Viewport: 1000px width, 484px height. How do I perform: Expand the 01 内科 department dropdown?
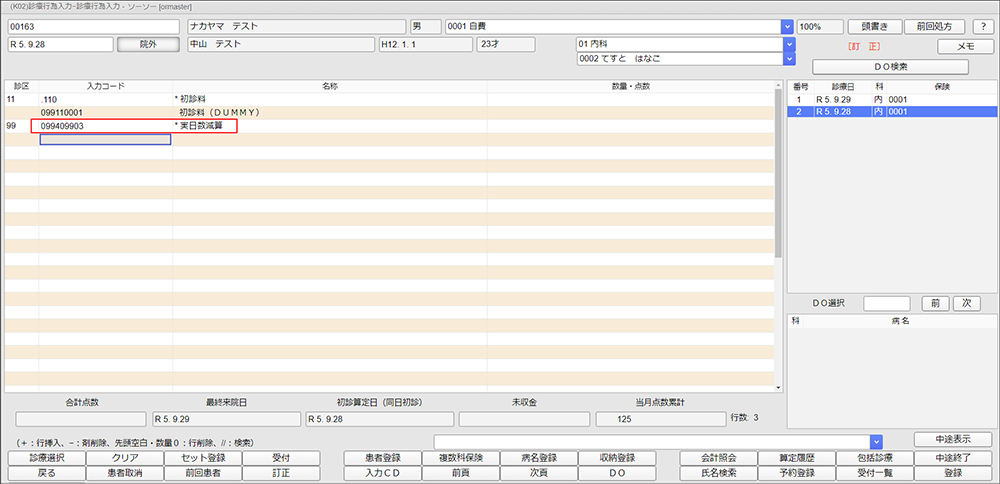click(787, 44)
